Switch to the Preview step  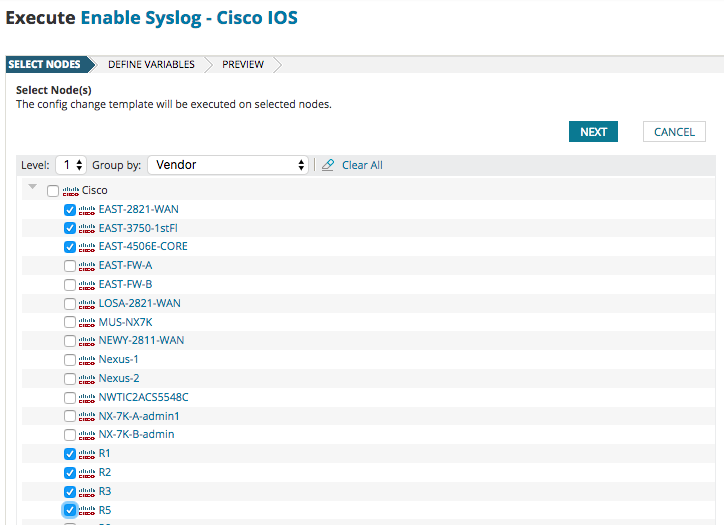[243, 65]
